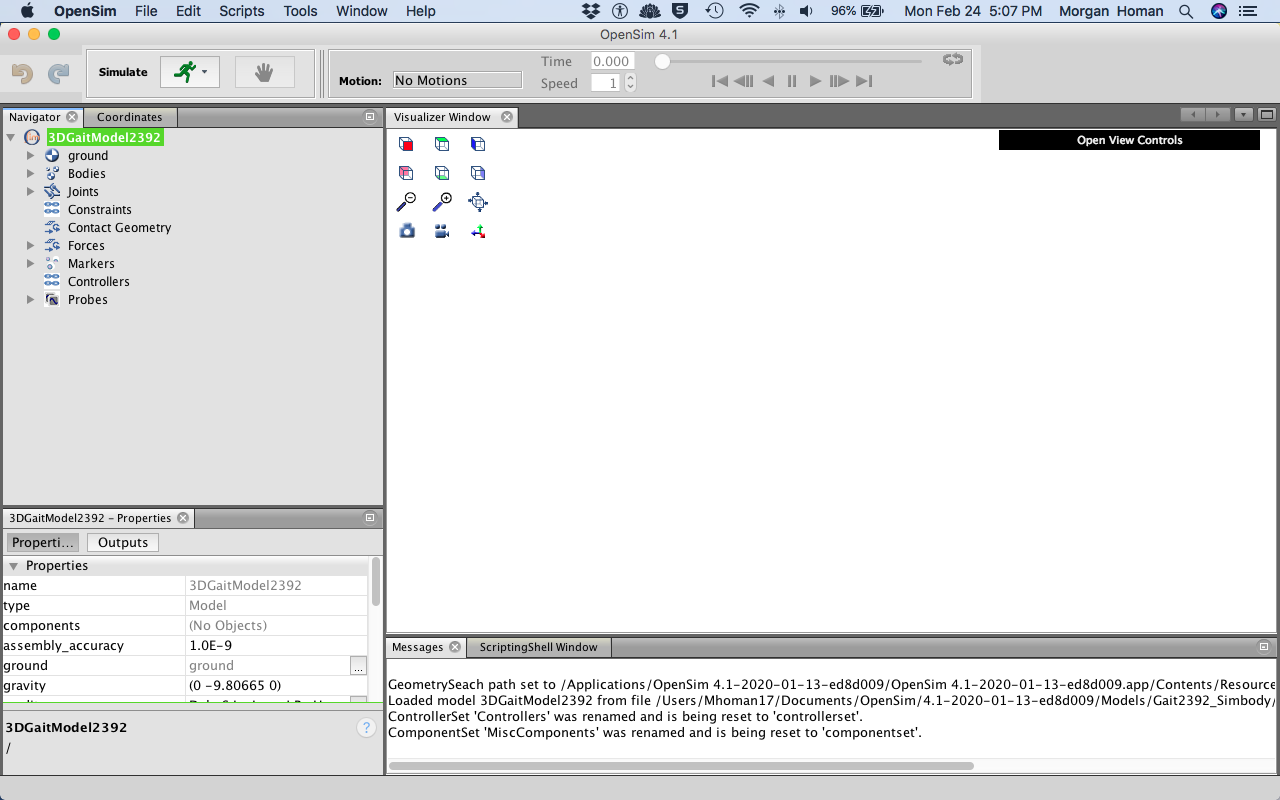This screenshot has height=800, width=1280.
Task: Jump to the motion end
Action: (x=864, y=81)
